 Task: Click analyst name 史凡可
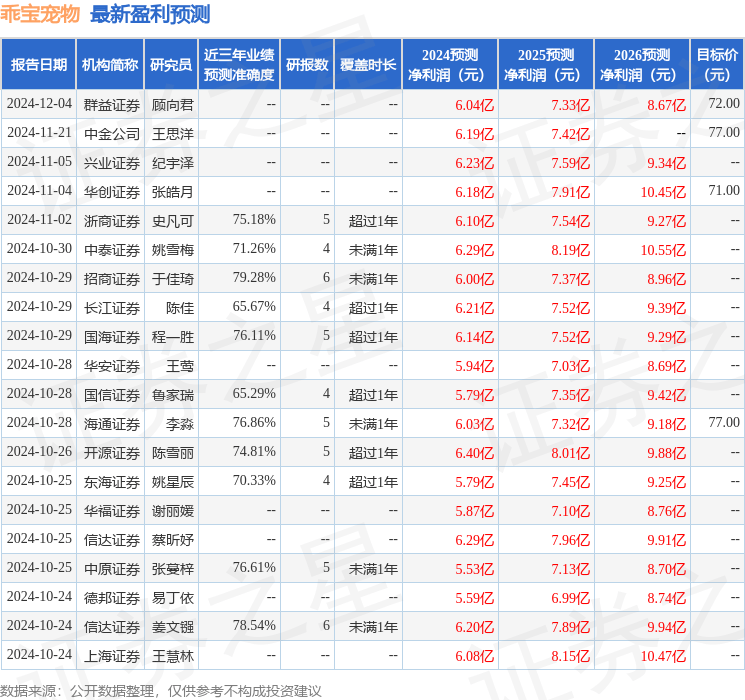click(x=173, y=221)
